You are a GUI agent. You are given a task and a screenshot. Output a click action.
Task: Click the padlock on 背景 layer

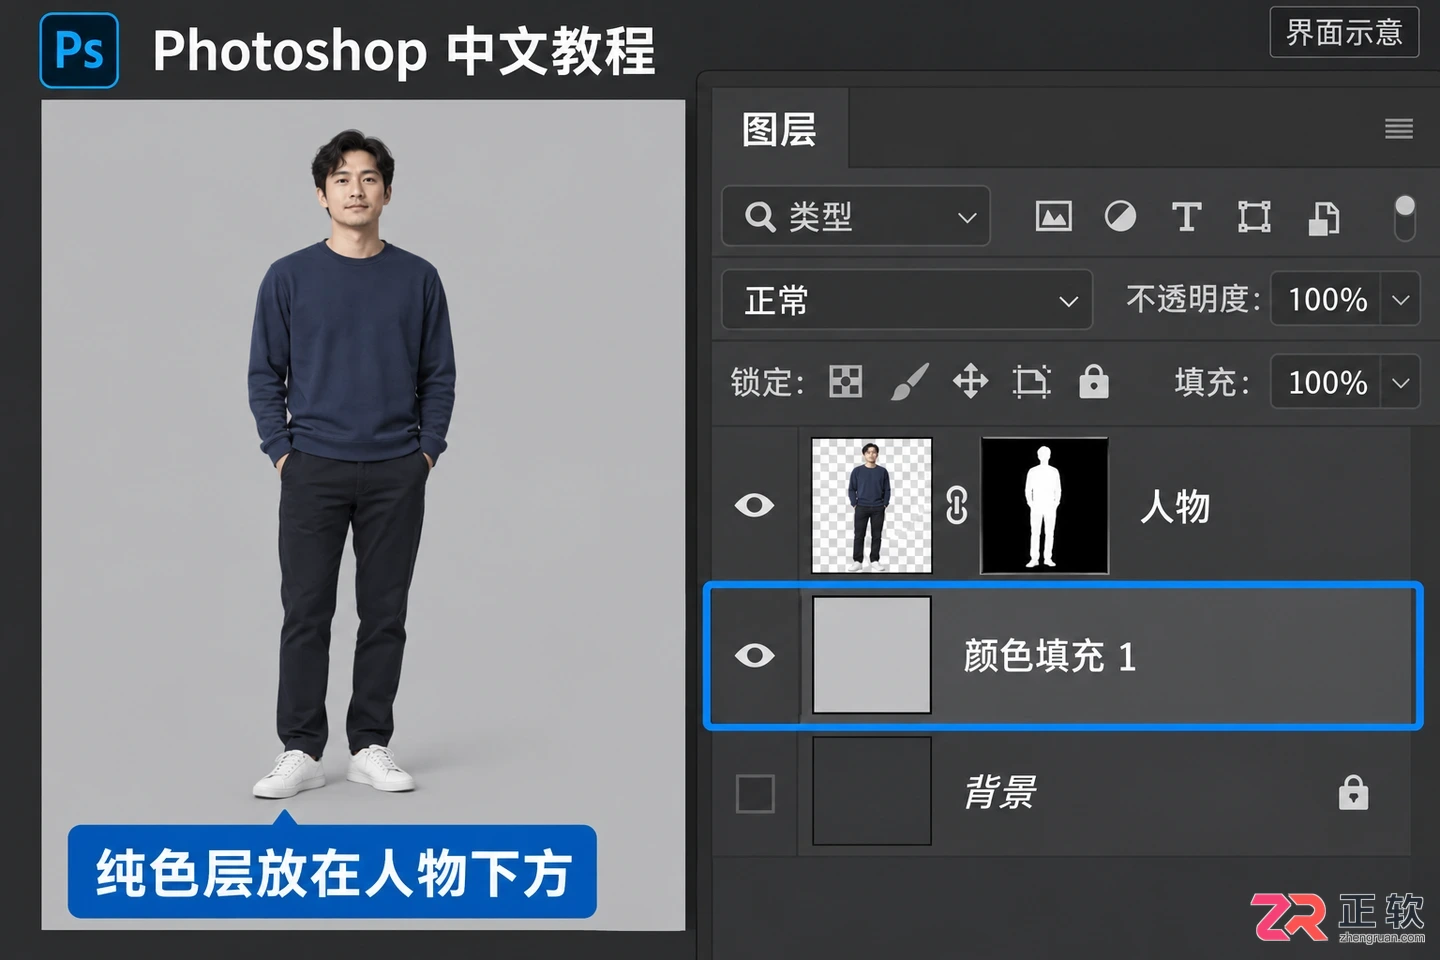pyautogui.click(x=1353, y=792)
